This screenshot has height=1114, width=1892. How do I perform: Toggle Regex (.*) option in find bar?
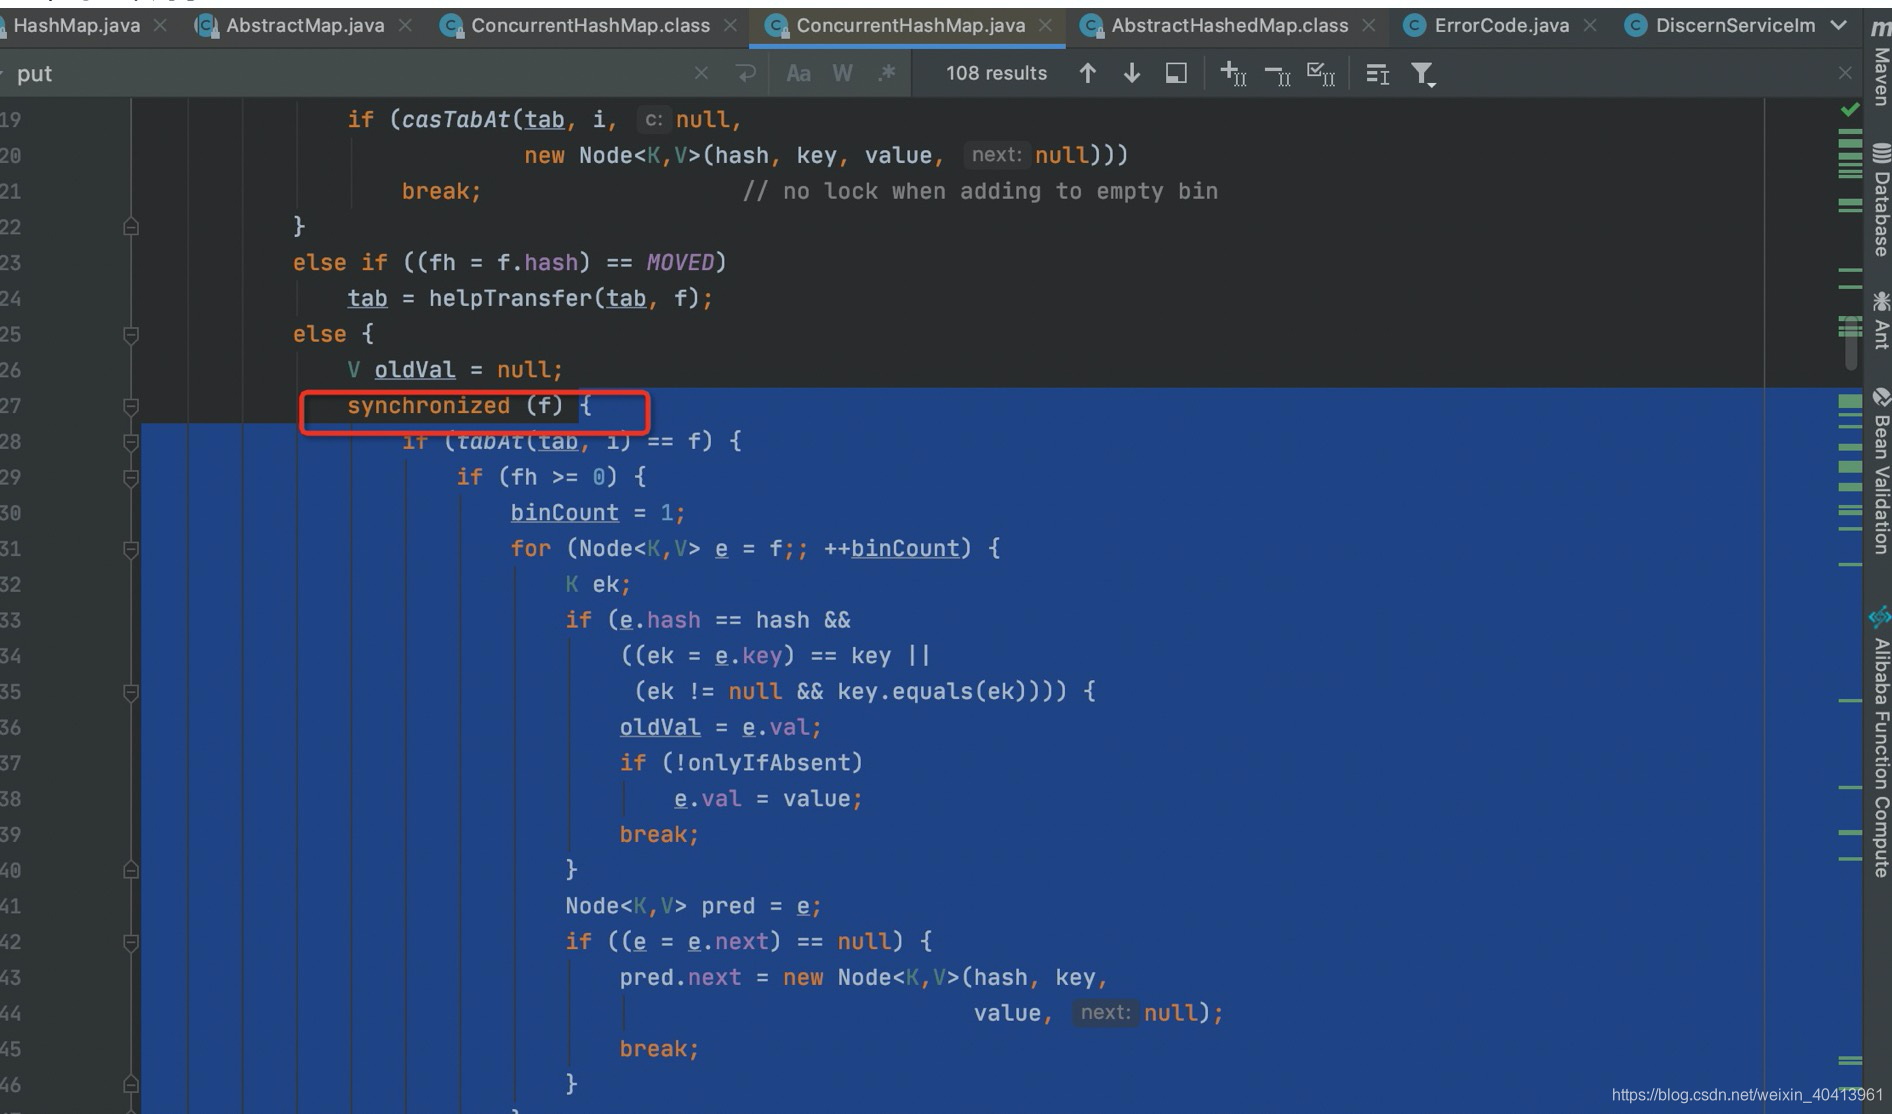[886, 73]
